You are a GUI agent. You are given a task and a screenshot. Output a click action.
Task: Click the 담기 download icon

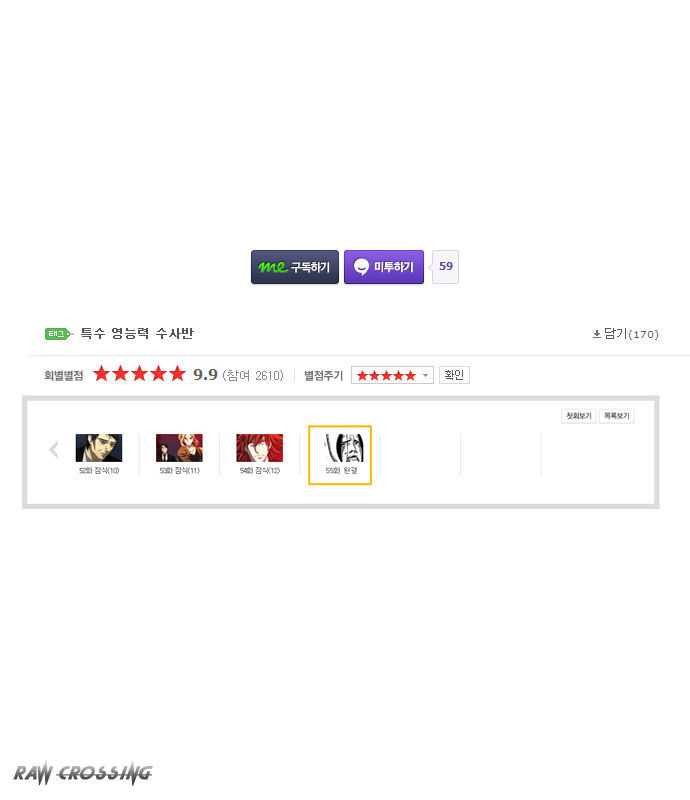click(x=597, y=334)
